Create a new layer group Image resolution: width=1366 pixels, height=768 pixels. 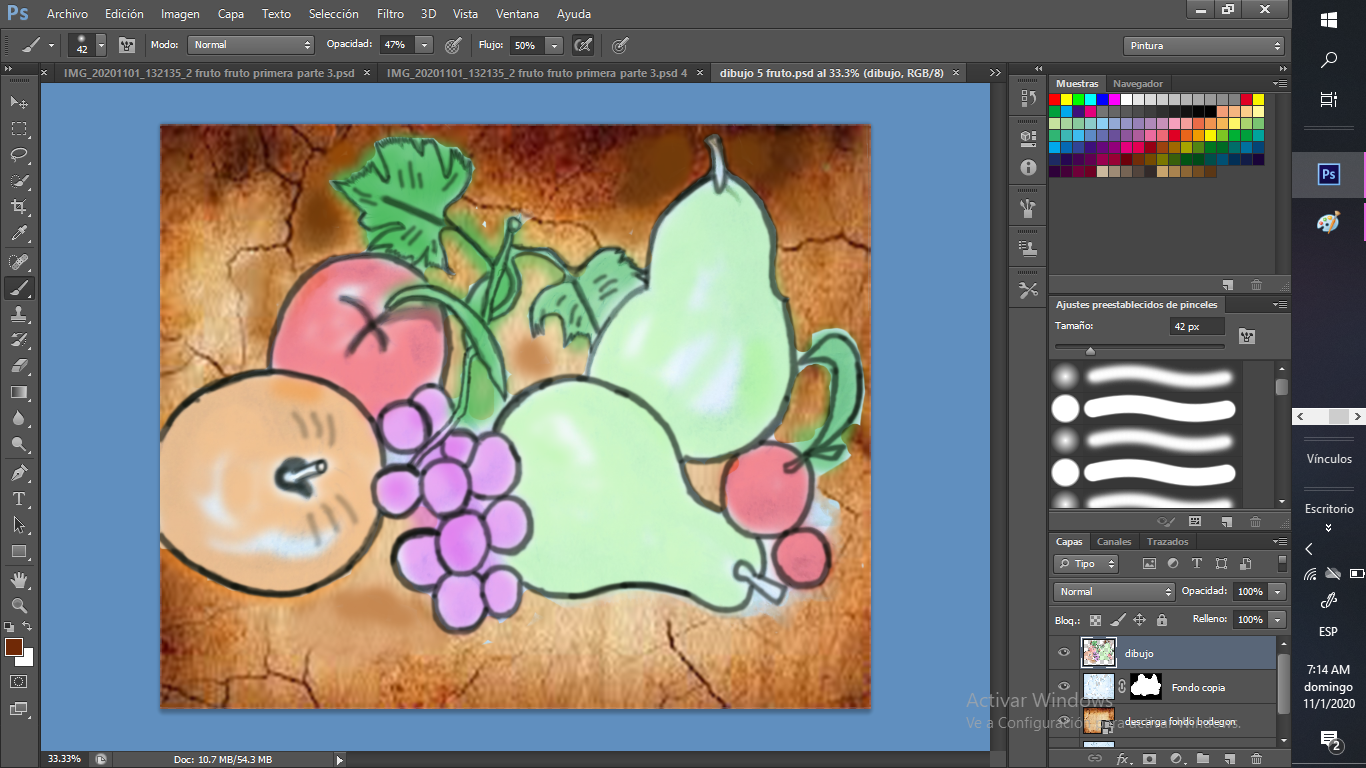tap(1203, 759)
